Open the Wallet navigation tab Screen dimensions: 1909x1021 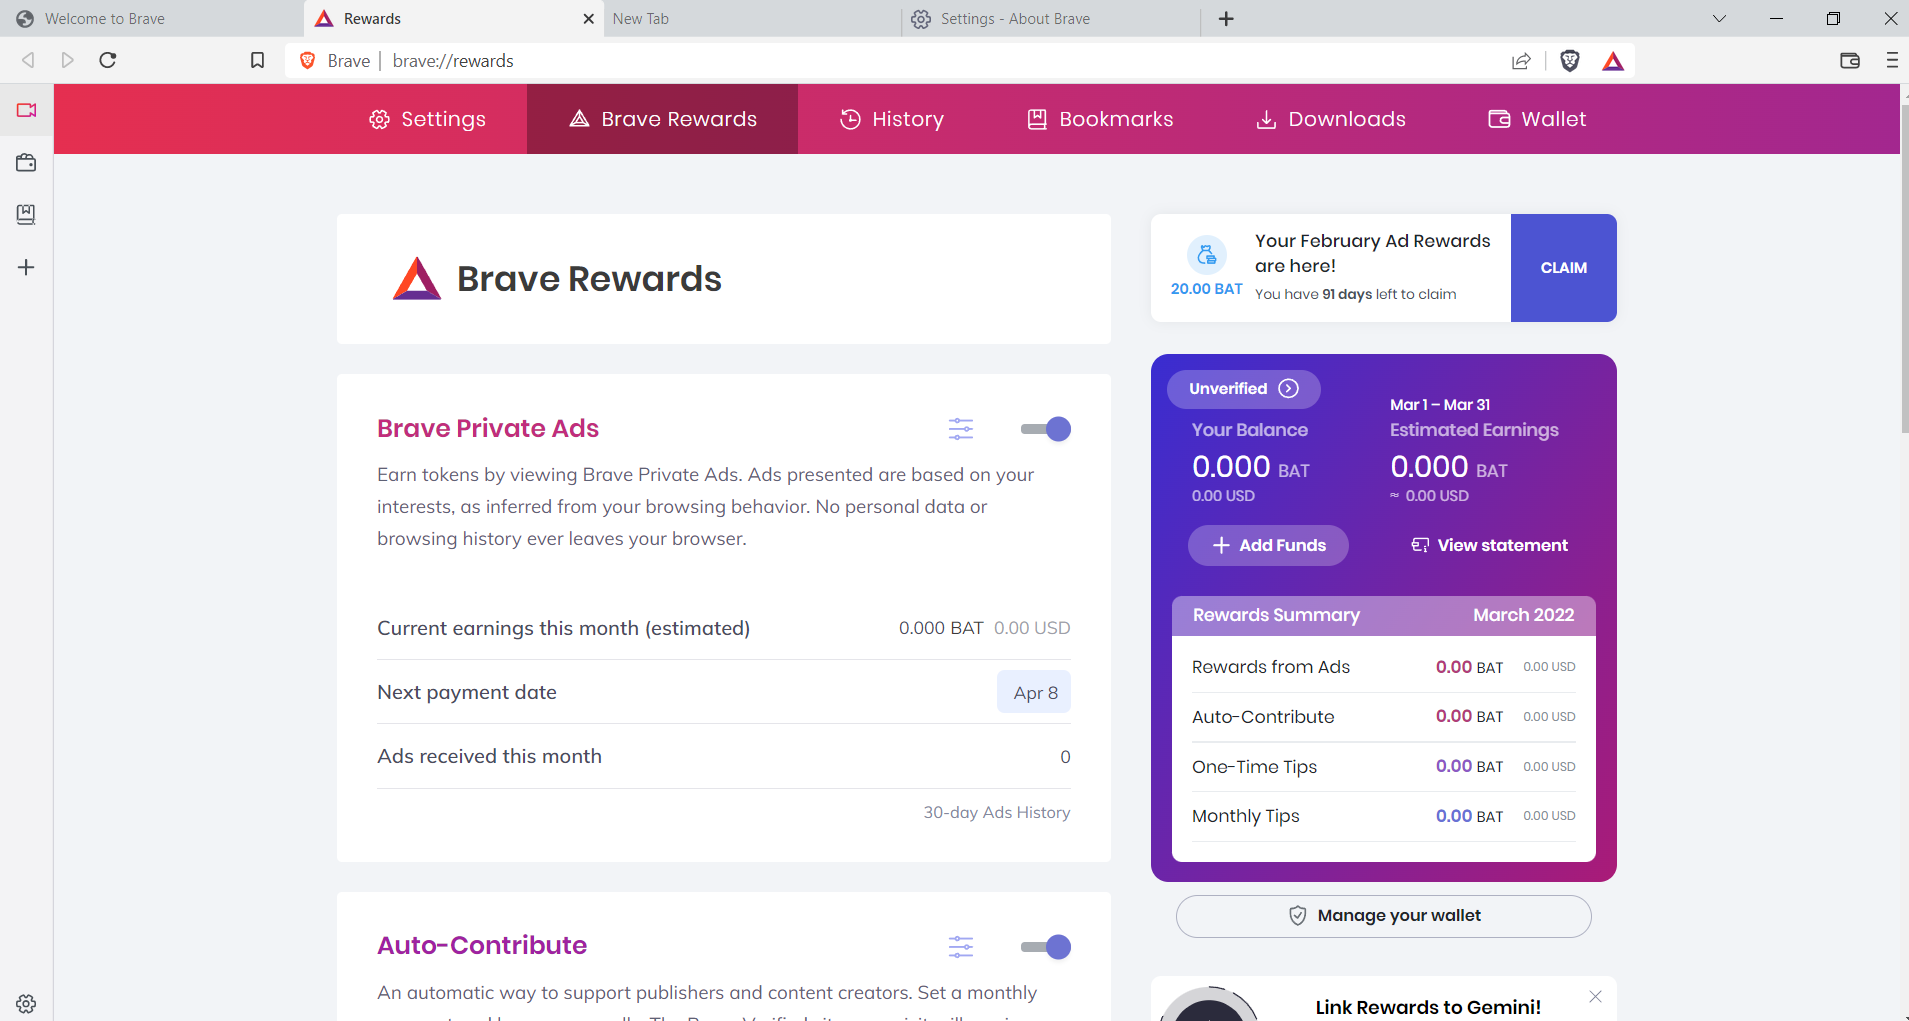tap(1537, 119)
